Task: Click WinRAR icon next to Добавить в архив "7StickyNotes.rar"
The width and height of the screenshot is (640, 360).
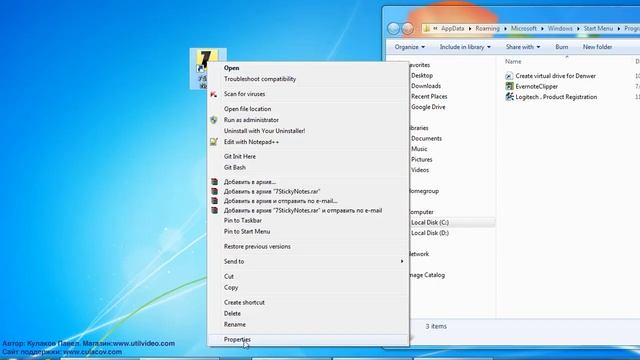Action: pyautogui.click(x=214, y=191)
